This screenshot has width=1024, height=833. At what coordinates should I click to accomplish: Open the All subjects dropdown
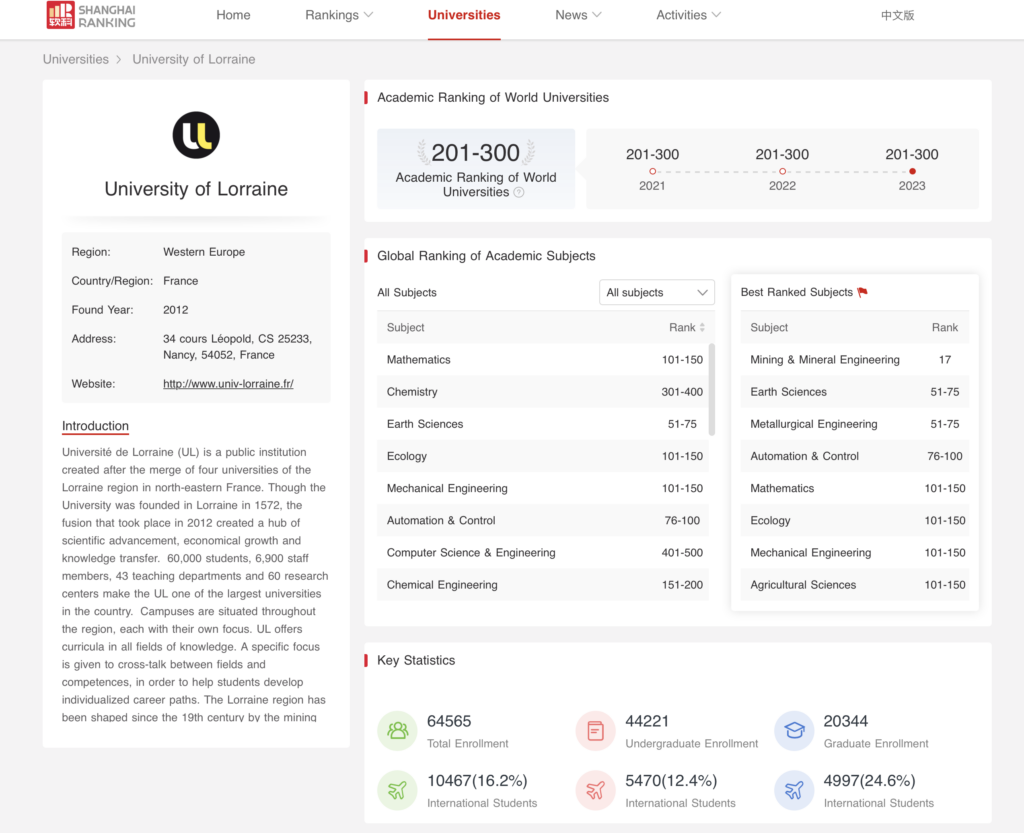click(657, 293)
